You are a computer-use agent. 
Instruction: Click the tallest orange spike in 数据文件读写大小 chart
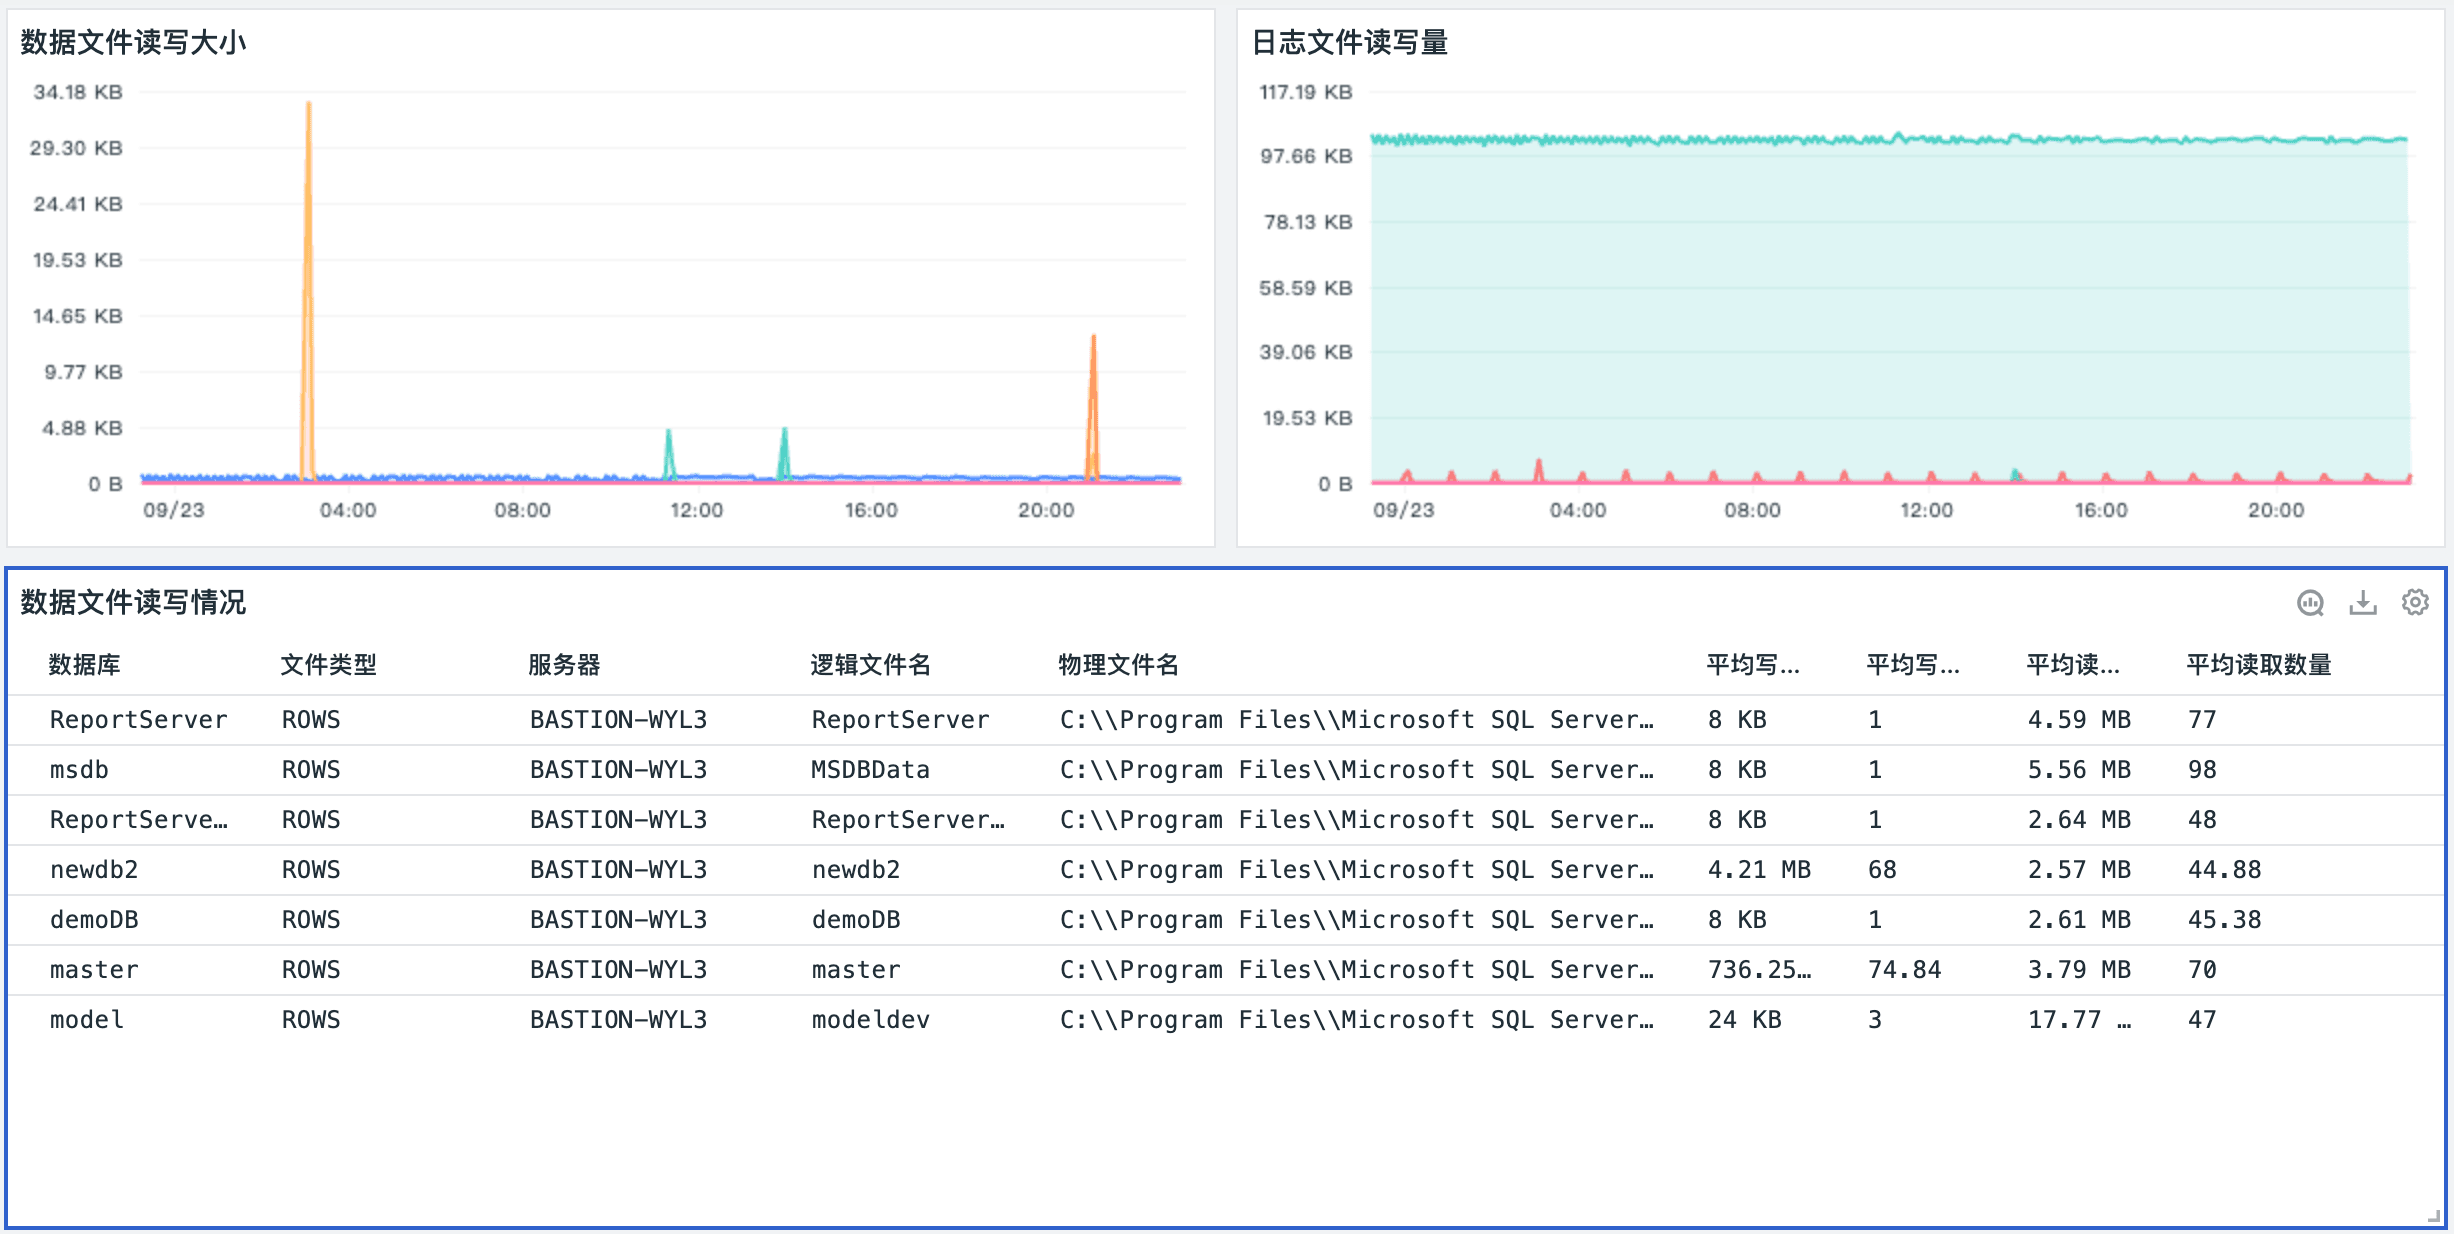308,290
